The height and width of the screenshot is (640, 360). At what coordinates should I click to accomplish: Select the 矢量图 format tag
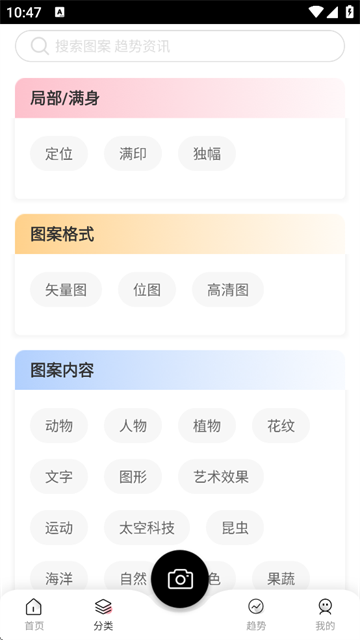66,290
